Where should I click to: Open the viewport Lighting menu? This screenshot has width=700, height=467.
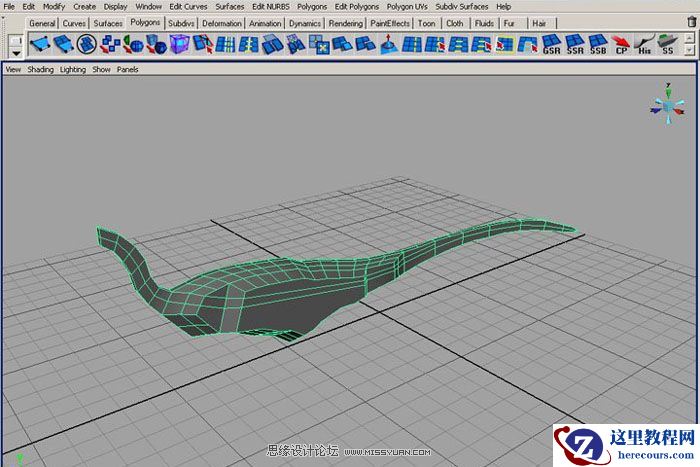(x=72, y=70)
